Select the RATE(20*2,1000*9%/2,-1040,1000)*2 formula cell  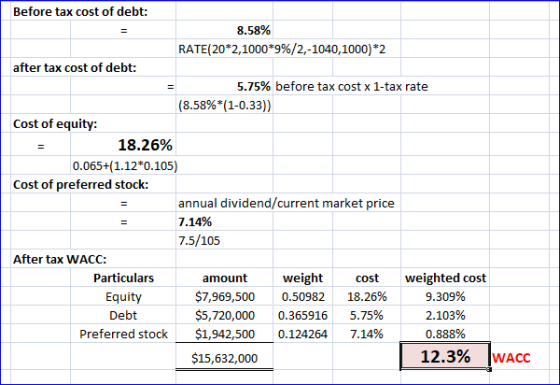(282, 49)
